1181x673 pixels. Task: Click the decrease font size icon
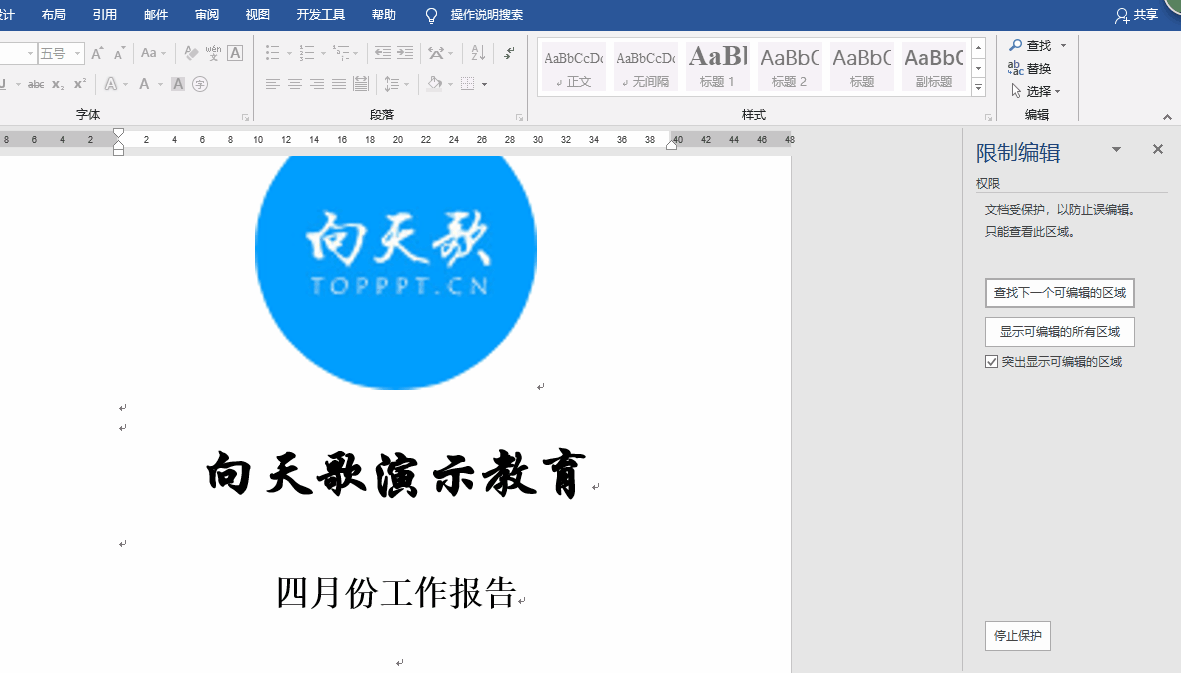click(x=119, y=53)
